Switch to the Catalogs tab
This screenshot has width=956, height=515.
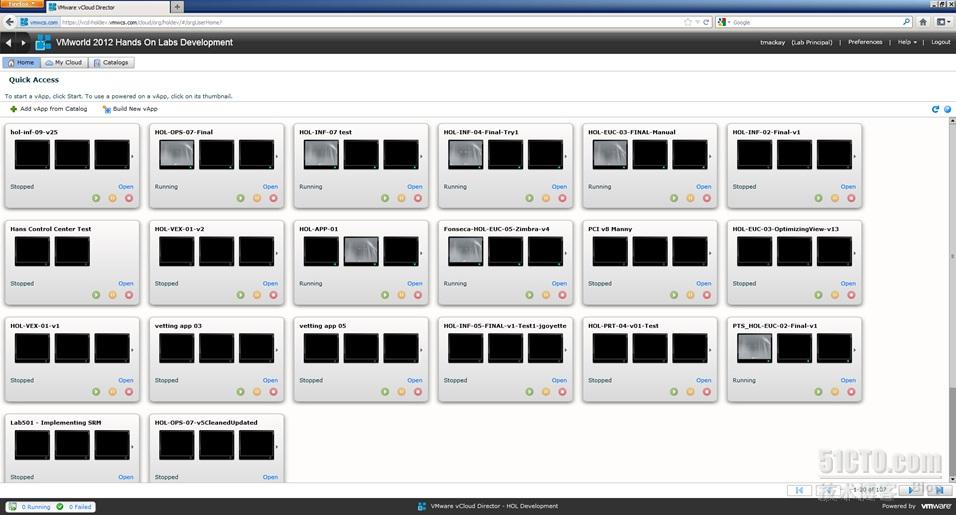[111, 62]
